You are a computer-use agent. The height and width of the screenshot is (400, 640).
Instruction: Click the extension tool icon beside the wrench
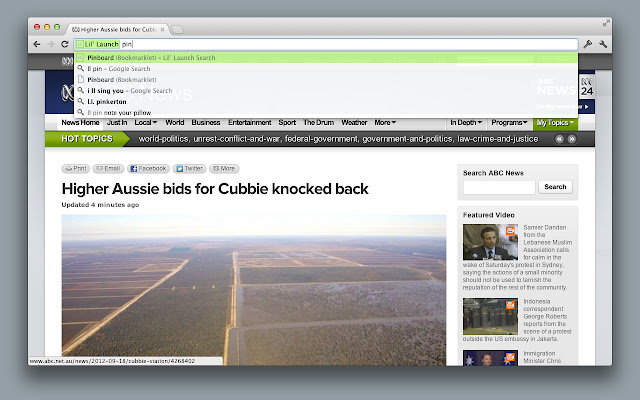pos(588,44)
